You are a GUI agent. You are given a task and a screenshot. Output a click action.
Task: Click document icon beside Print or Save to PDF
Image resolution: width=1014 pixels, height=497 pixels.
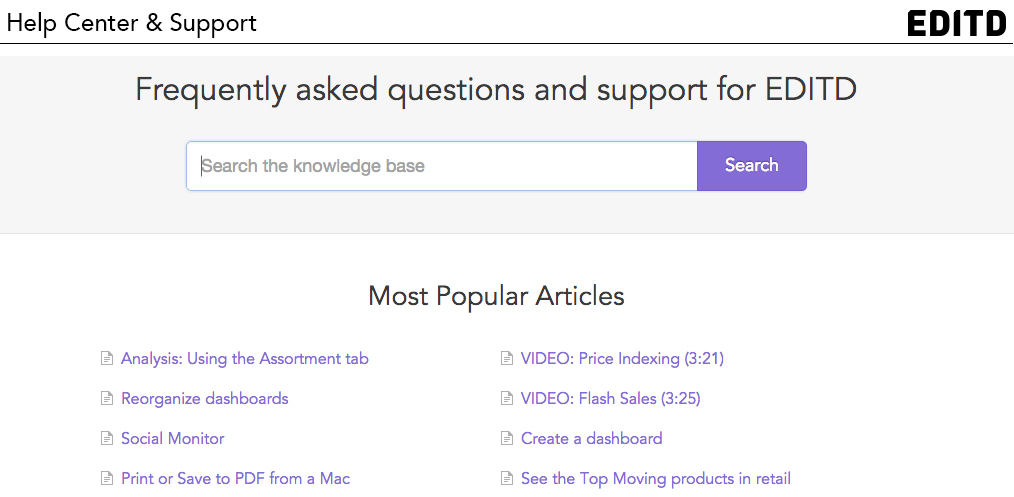pyautogui.click(x=107, y=479)
